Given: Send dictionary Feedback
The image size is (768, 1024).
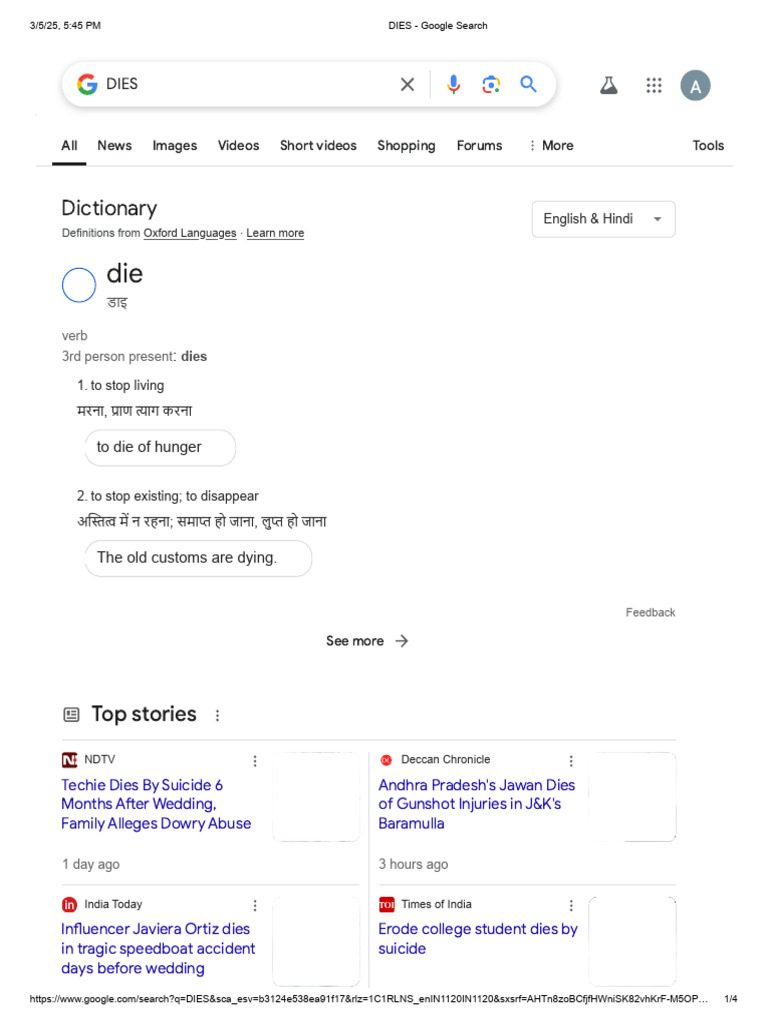Looking at the screenshot, I should point(650,612).
